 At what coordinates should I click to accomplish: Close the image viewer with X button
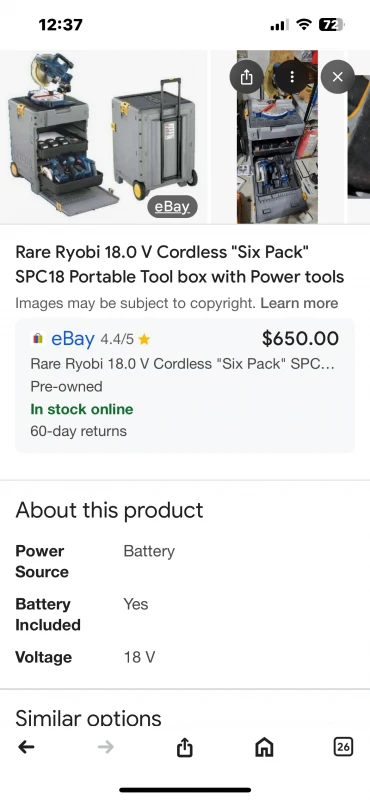pyautogui.click(x=337, y=77)
